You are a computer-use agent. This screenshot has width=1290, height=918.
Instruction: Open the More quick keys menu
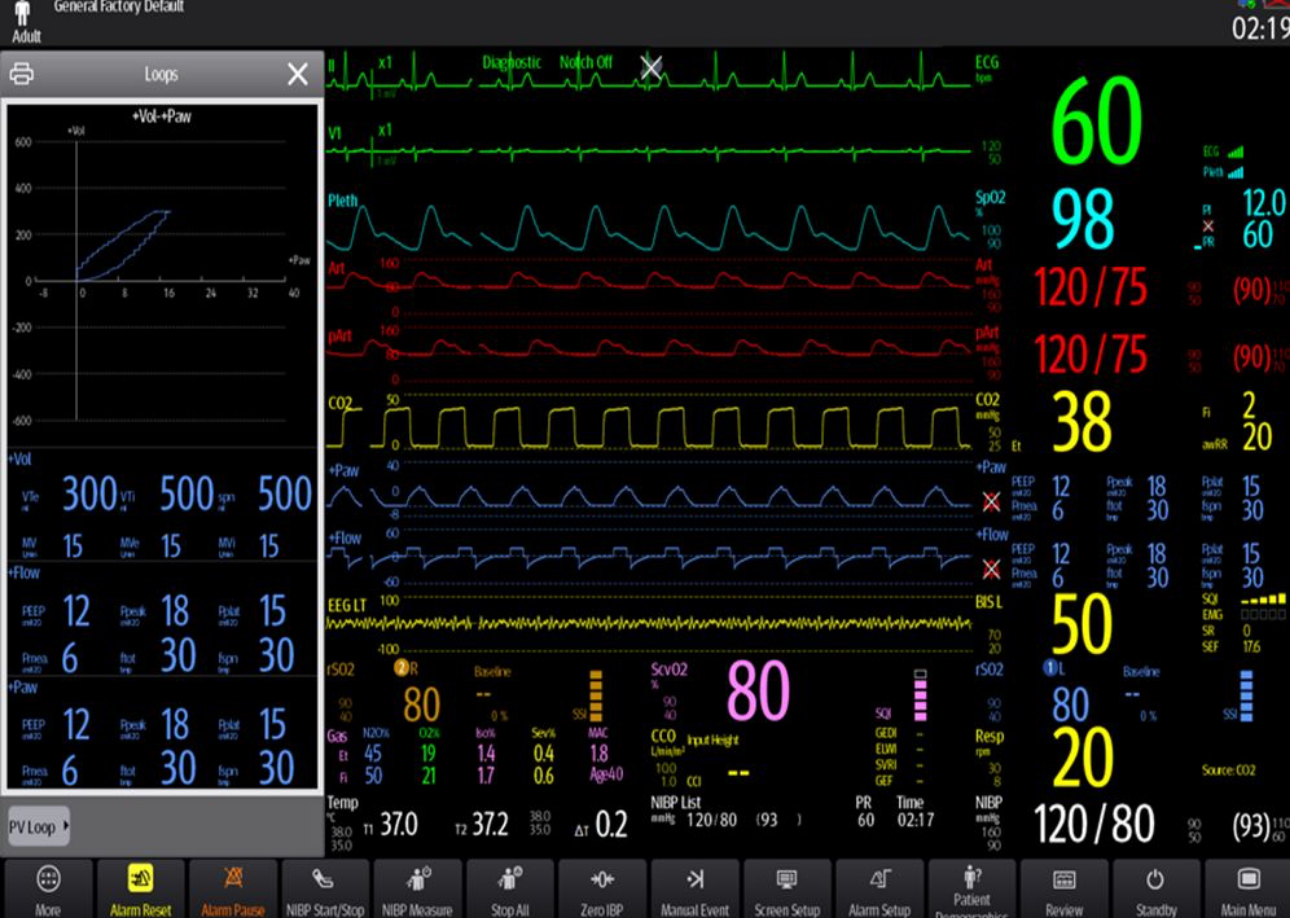[48, 887]
